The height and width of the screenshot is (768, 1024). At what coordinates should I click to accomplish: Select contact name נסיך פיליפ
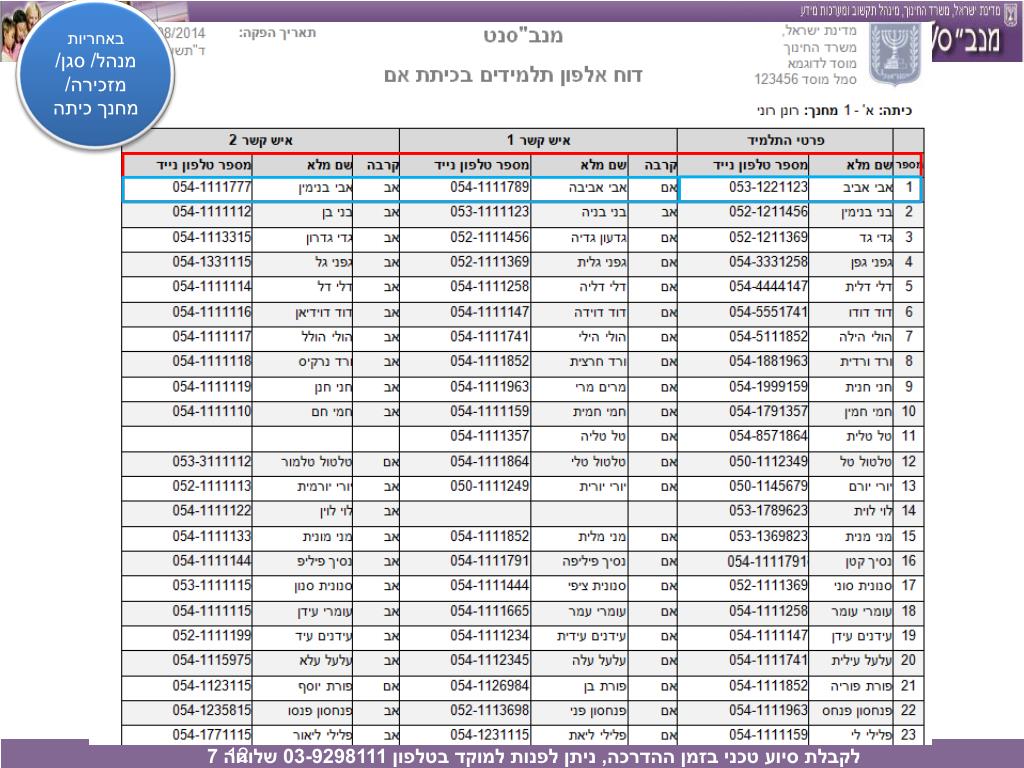325,562
